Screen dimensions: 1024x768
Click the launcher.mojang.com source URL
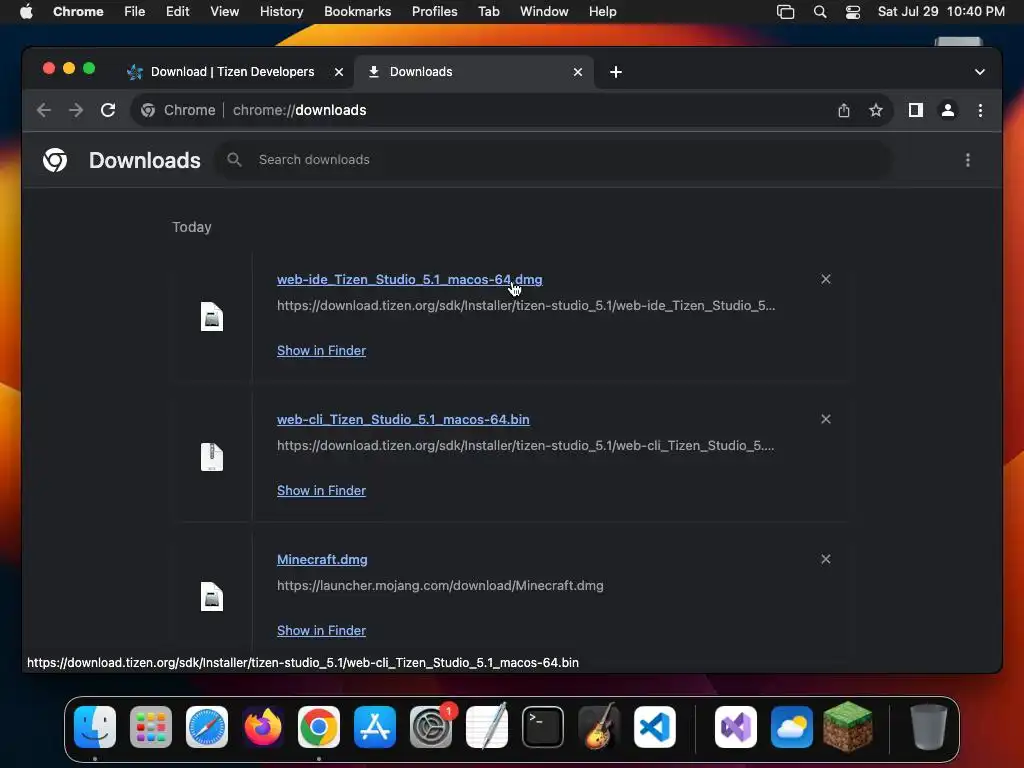(440, 586)
